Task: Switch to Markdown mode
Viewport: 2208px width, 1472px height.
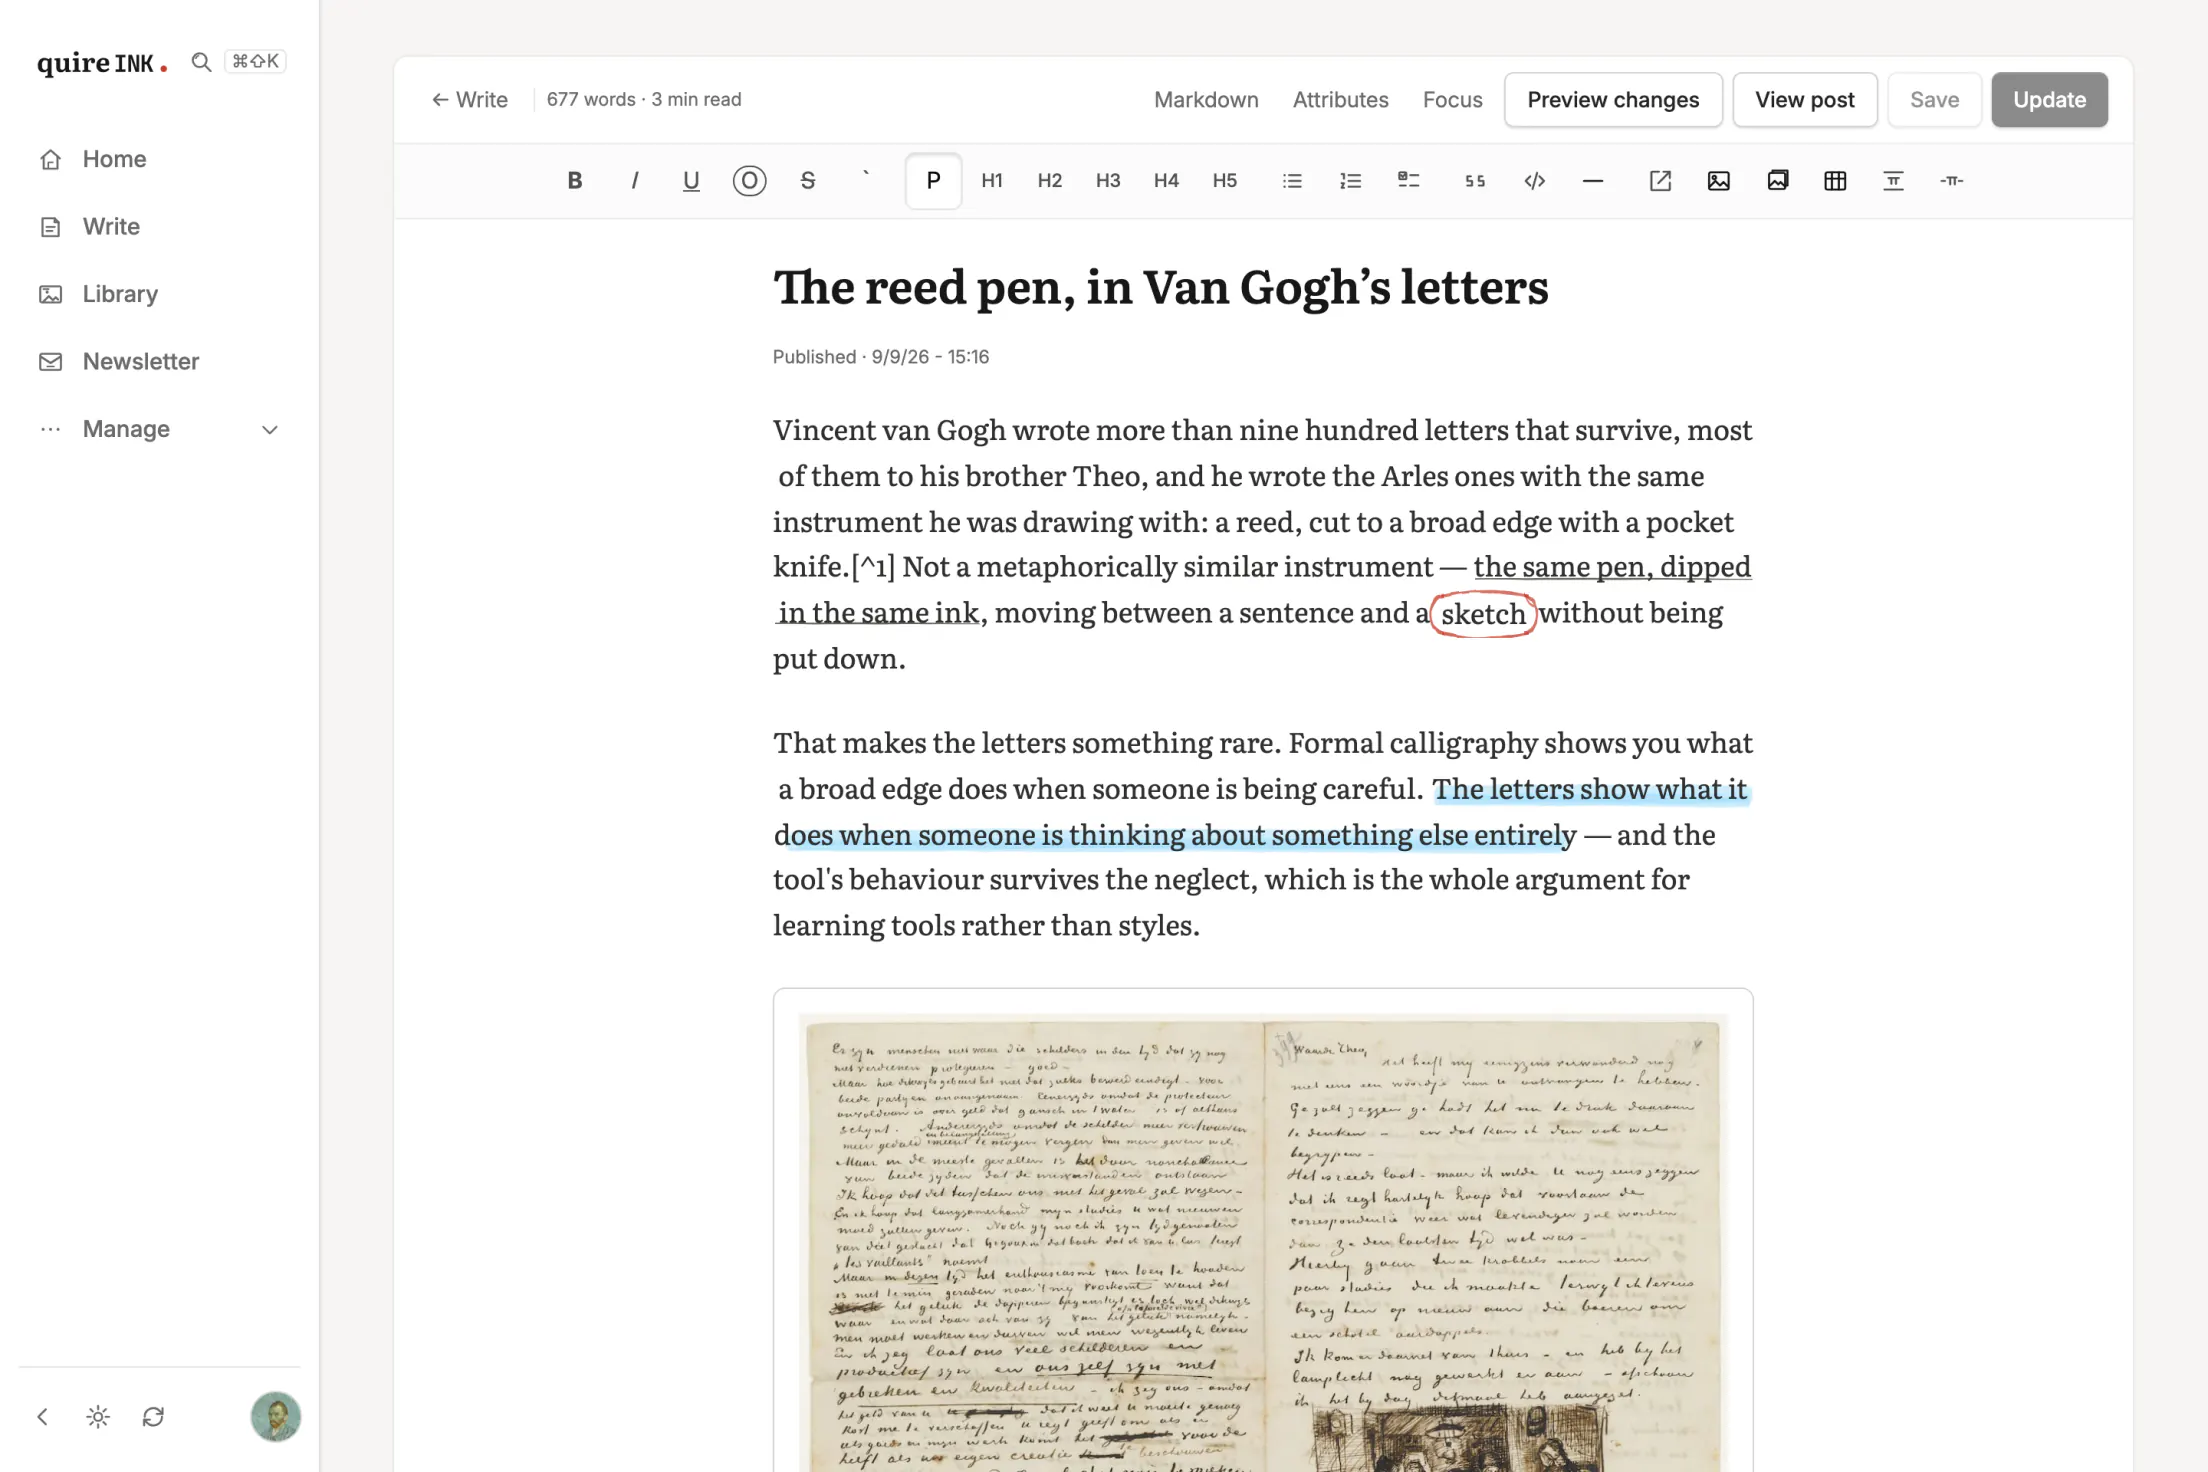Action: pyautogui.click(x=1206, y=100)
